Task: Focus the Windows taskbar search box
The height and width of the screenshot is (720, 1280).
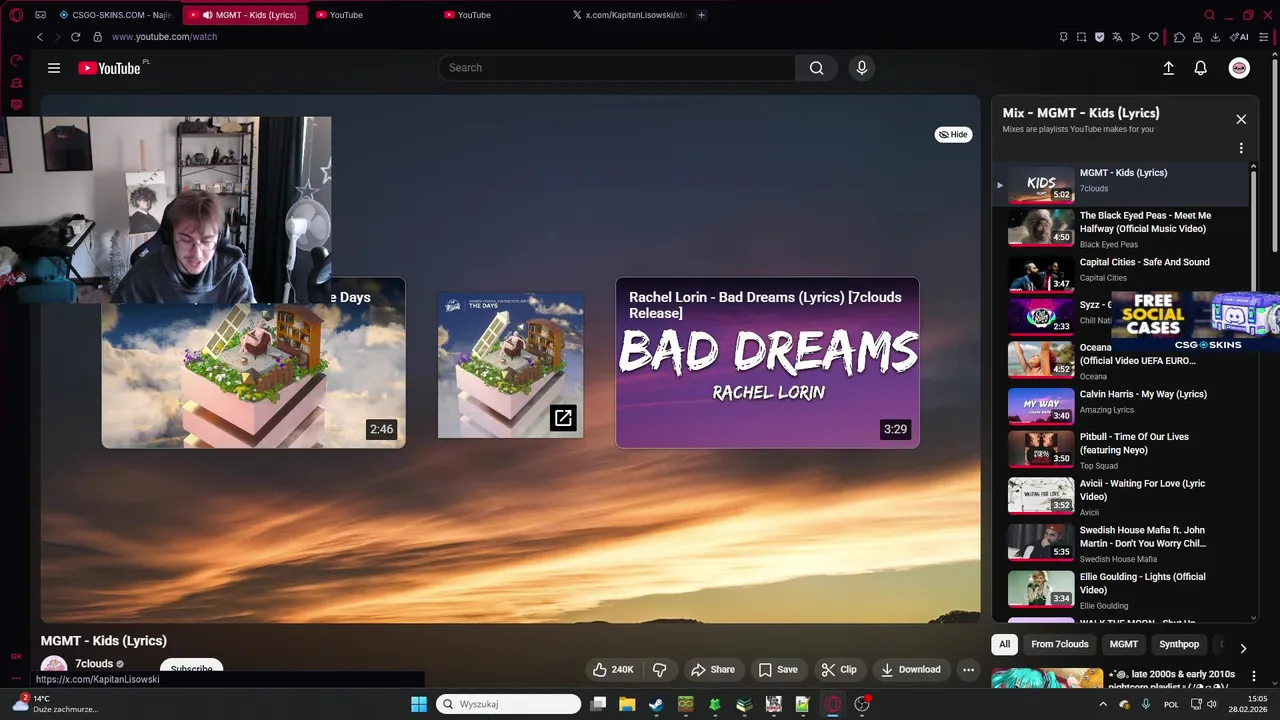Action: [509, 704]
